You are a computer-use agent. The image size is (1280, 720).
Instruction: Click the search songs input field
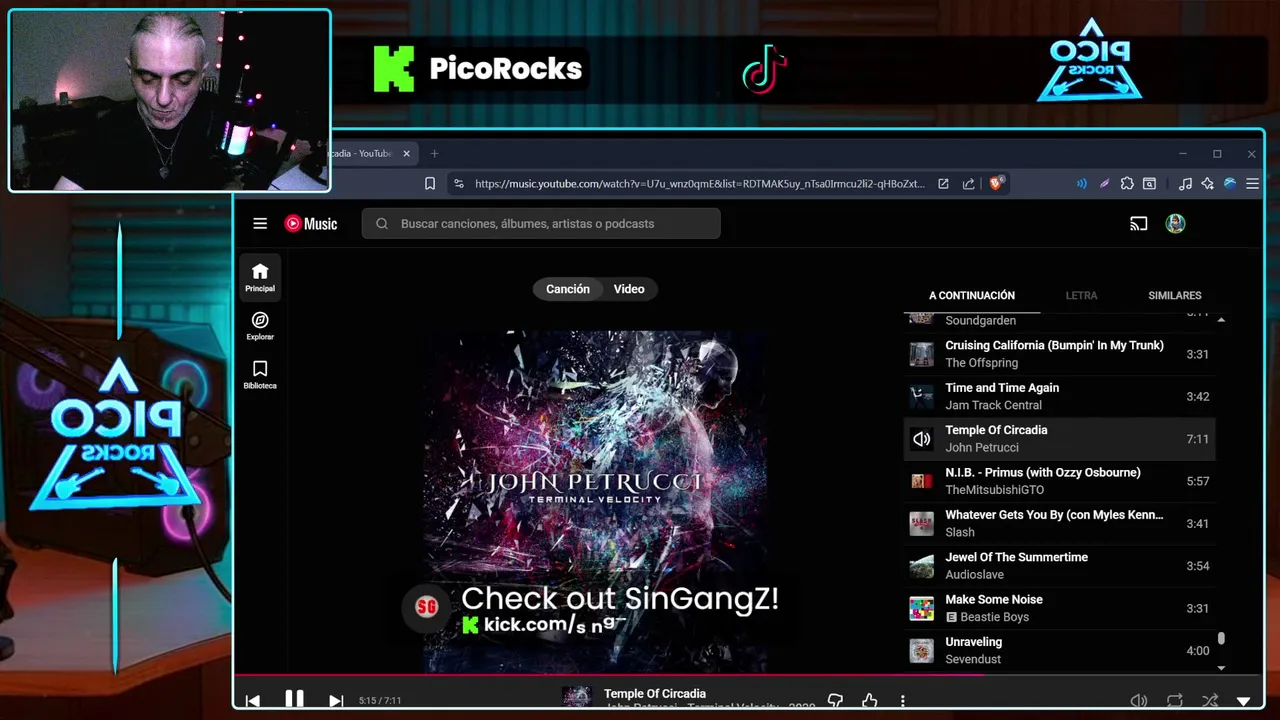click(541, 224)
